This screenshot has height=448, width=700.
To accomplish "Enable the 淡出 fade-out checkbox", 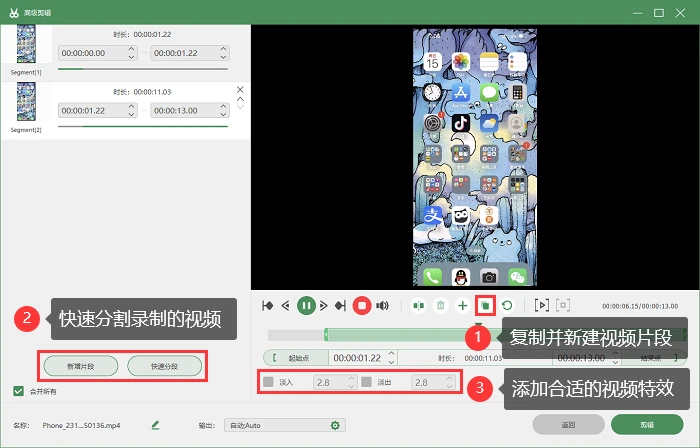I will [x=367, y=382].
